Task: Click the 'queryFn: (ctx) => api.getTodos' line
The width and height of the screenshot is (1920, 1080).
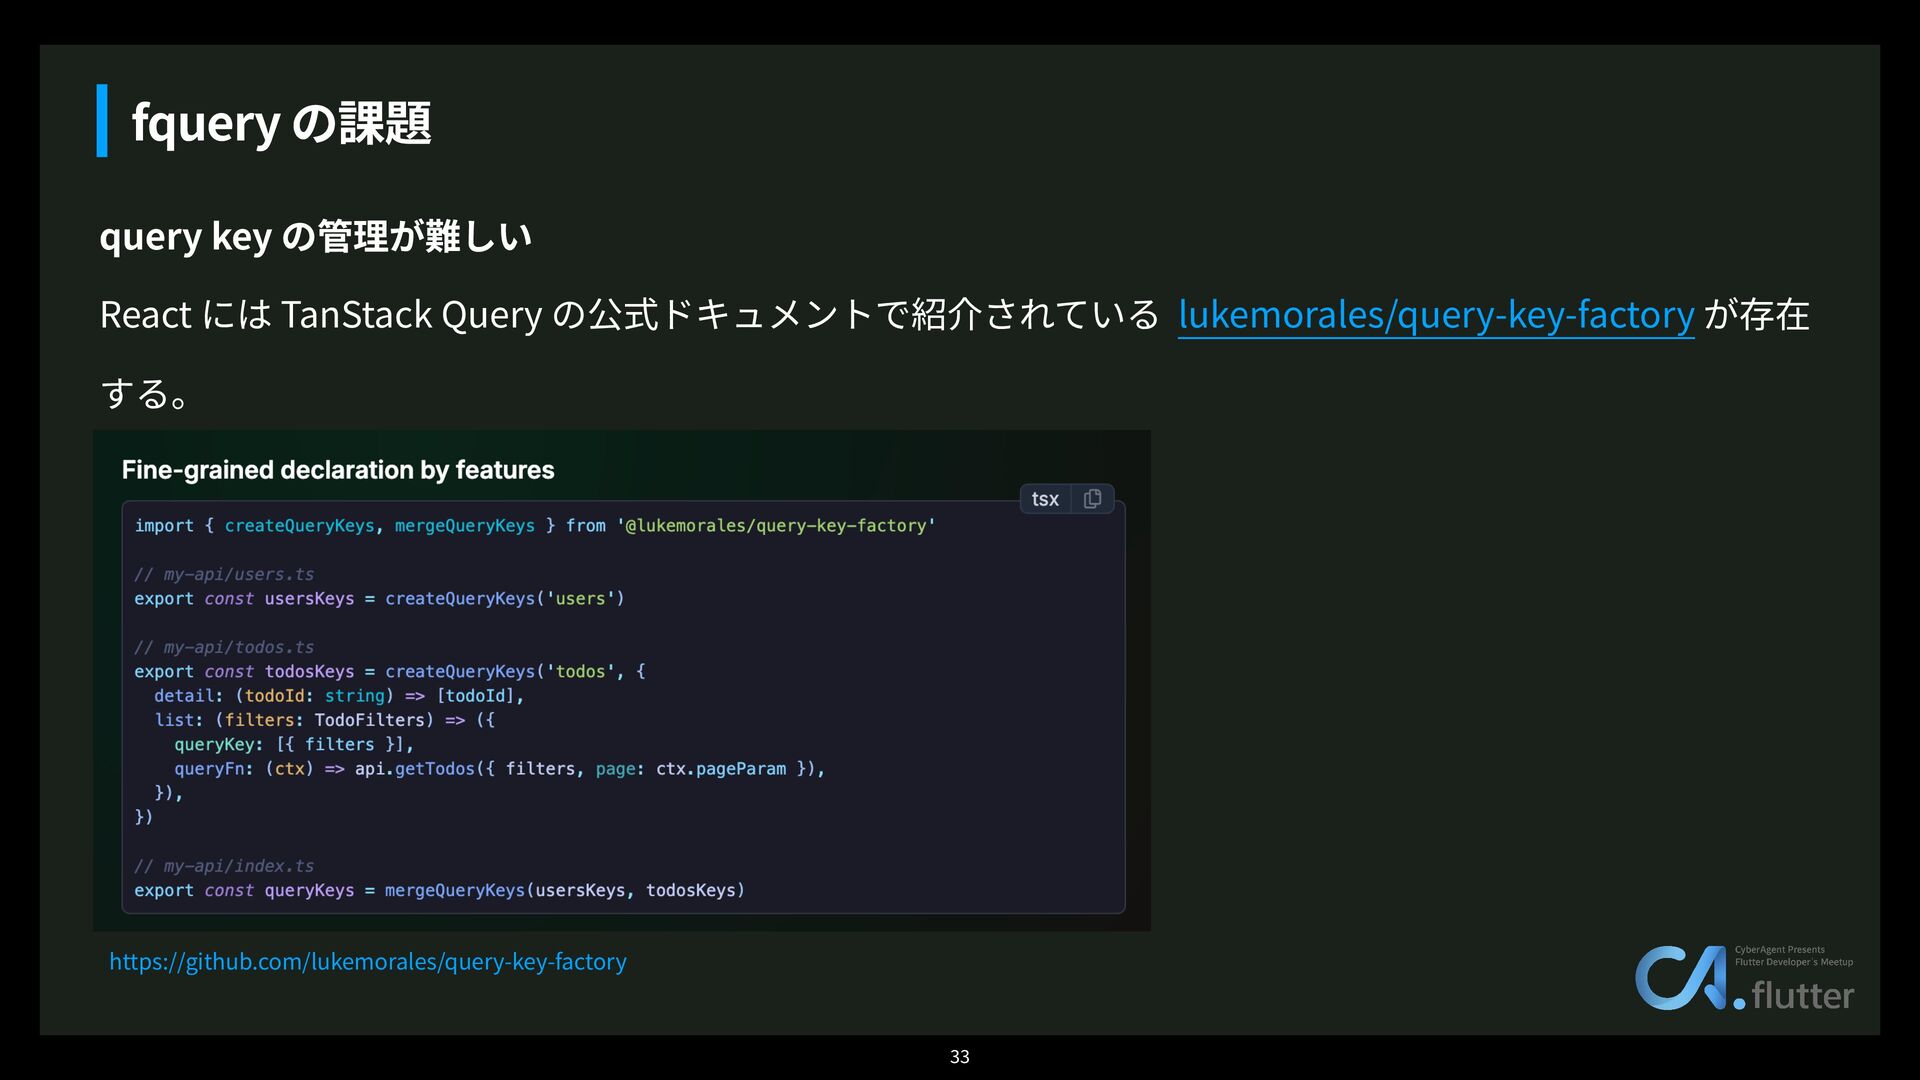Action: click(x=499, y=768)
